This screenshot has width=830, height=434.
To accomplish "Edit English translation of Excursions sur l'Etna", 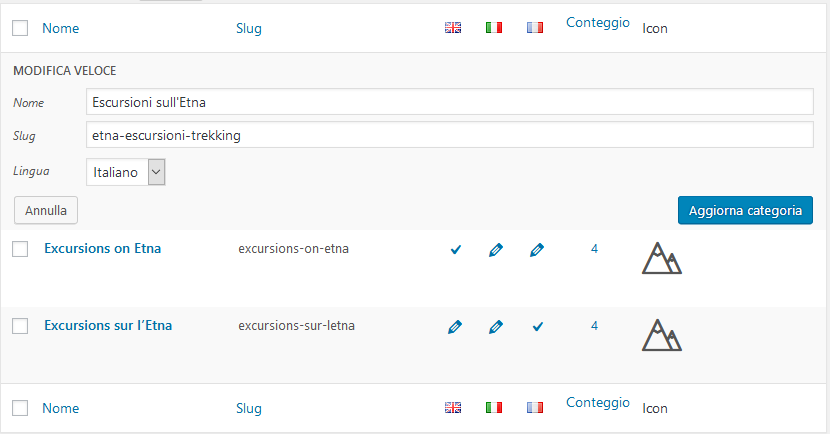I will click(x=455, y=327).
